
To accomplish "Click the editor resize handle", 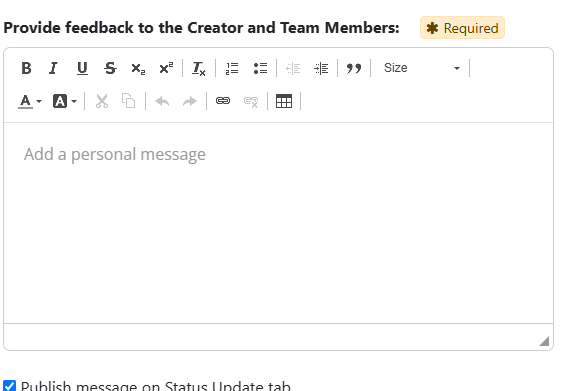I will (x=544, y=341).
